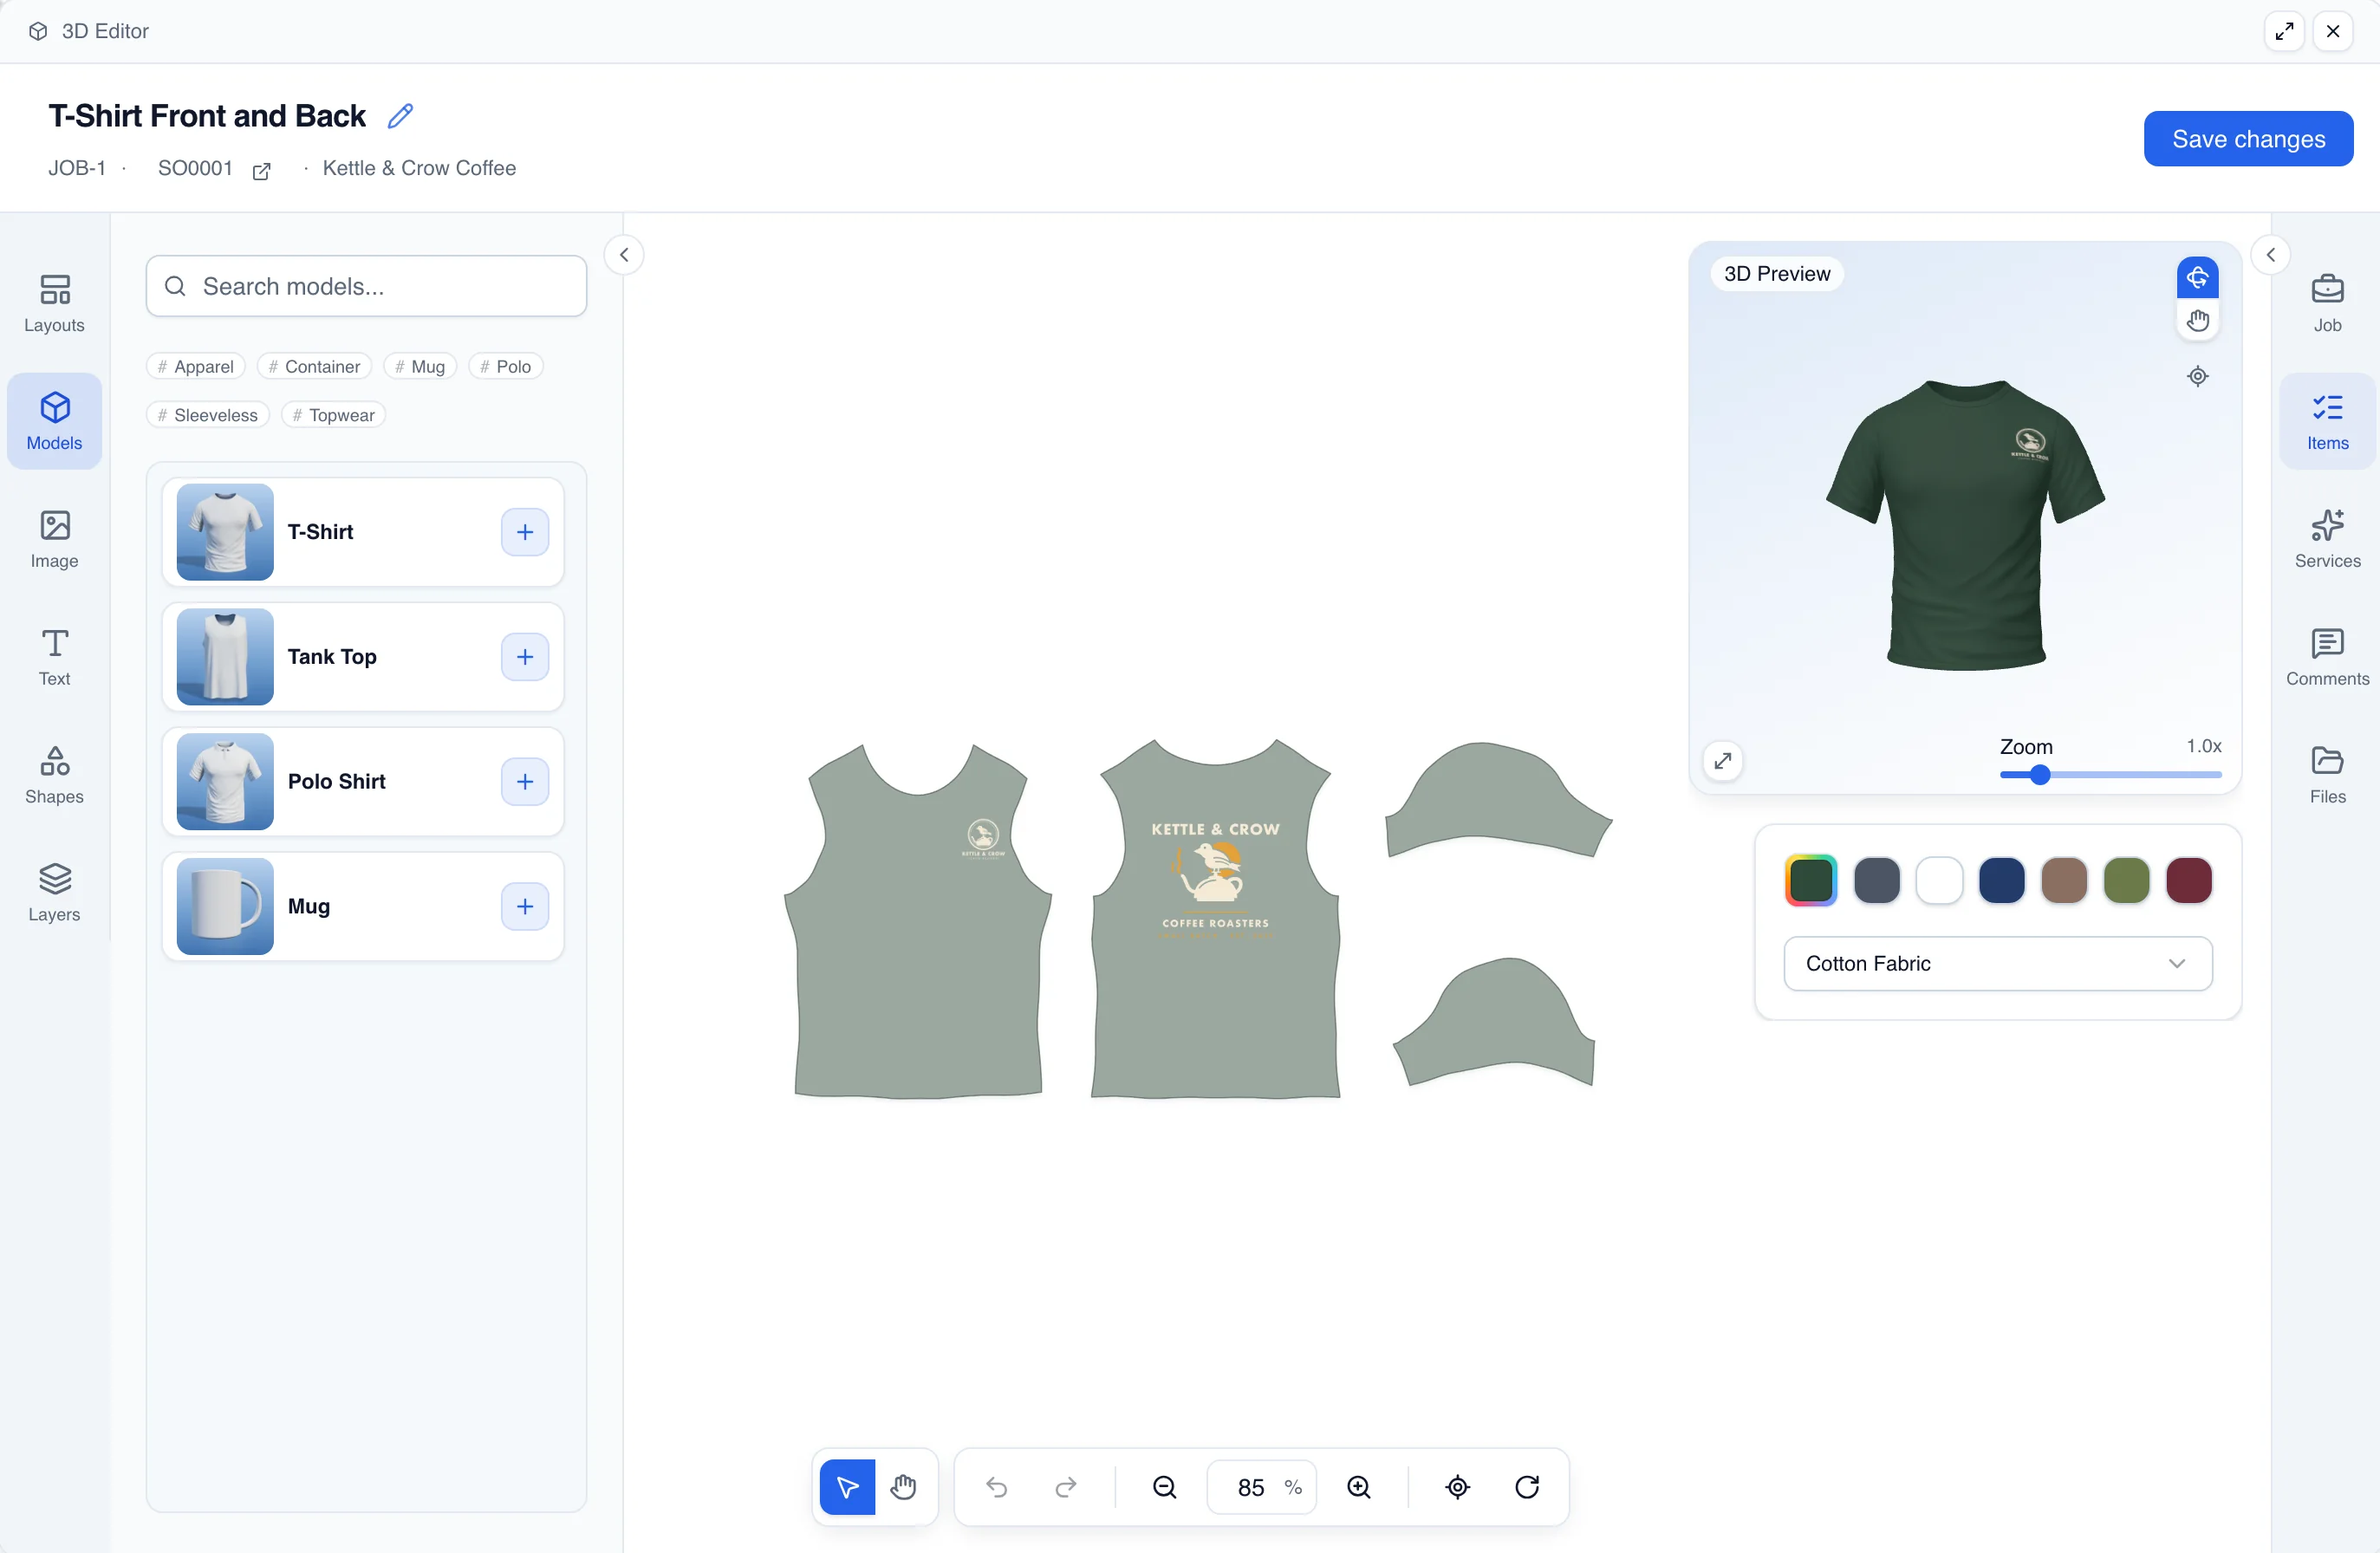Open the Comments panel

2327,657
